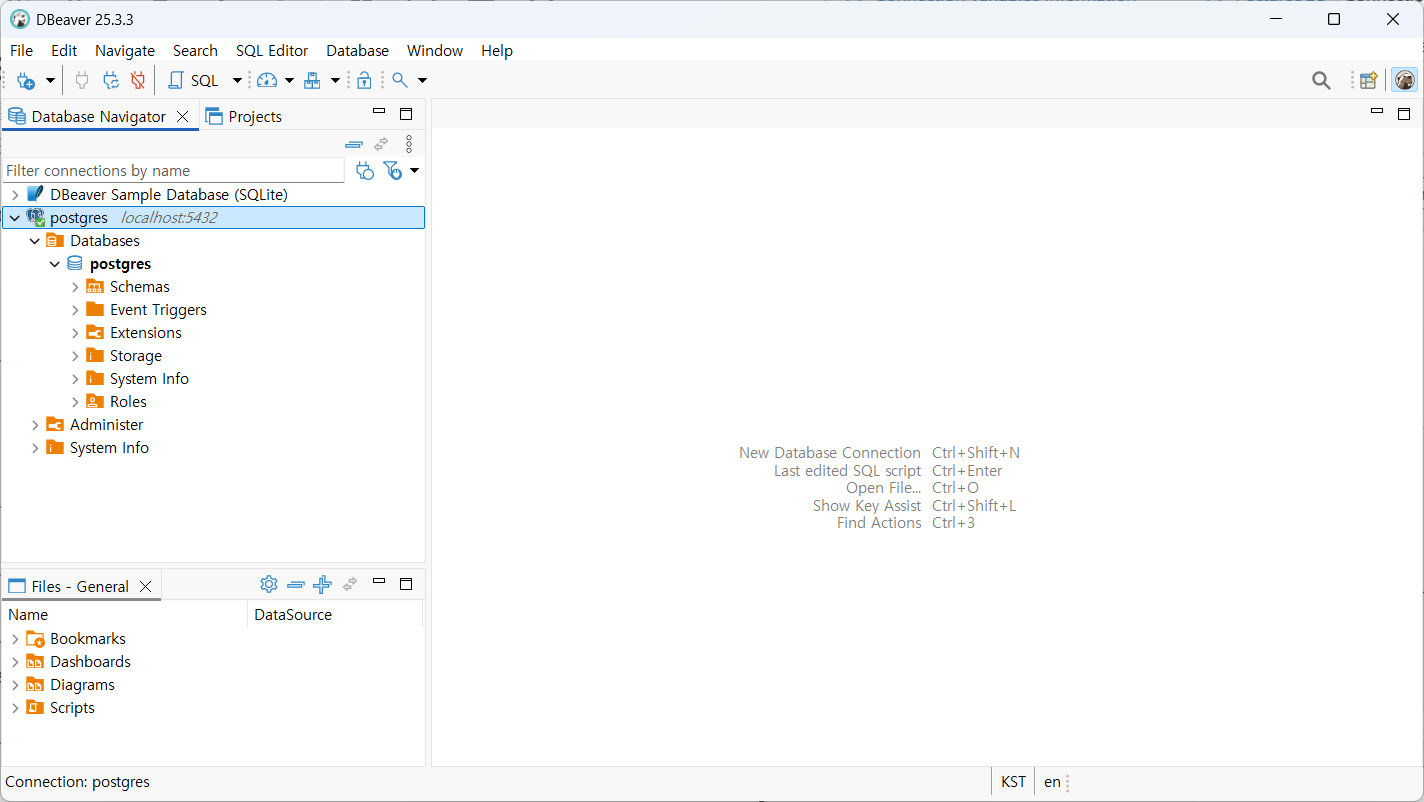Click the Filter connections by name field

pyautogui.click(x=174, y=171)
